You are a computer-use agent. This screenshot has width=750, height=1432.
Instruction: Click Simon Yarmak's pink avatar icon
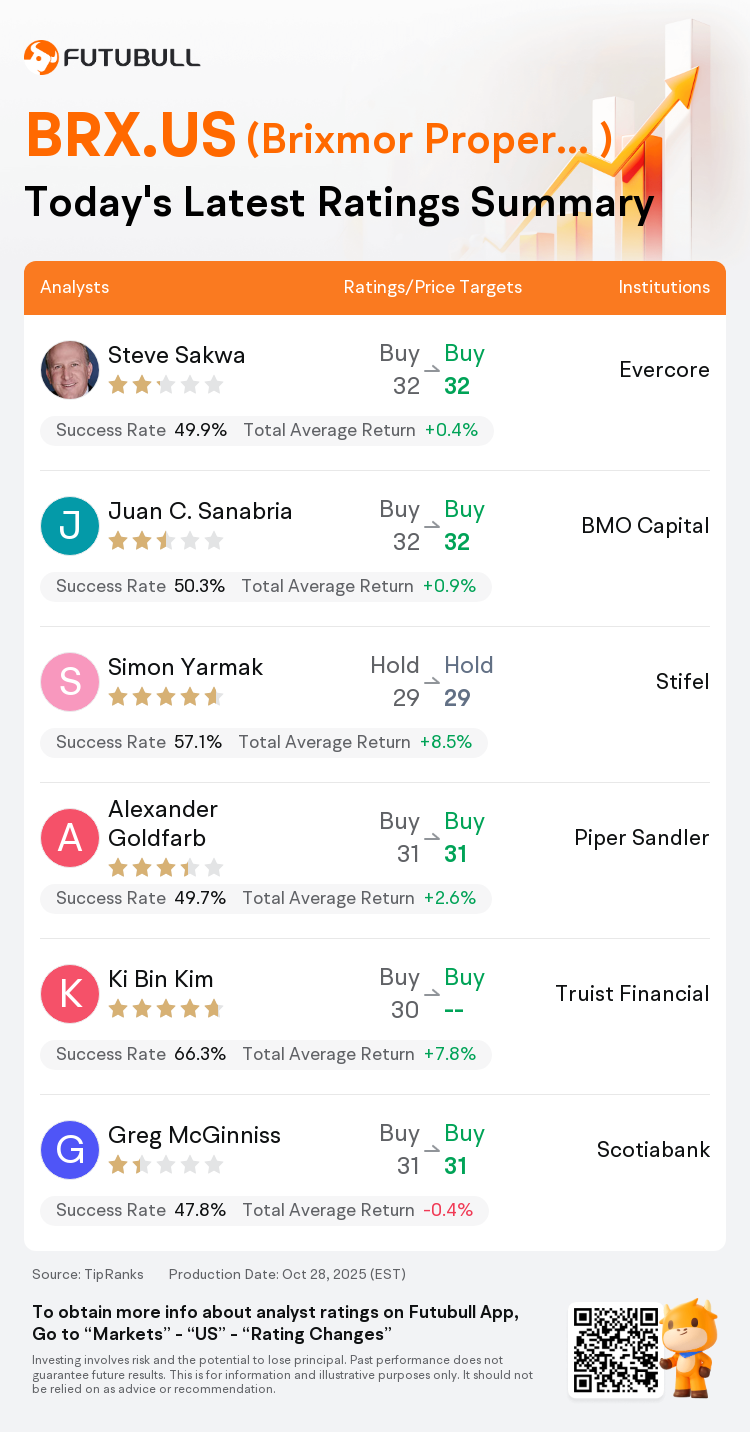pyautogui.click(x=70, y=682)
